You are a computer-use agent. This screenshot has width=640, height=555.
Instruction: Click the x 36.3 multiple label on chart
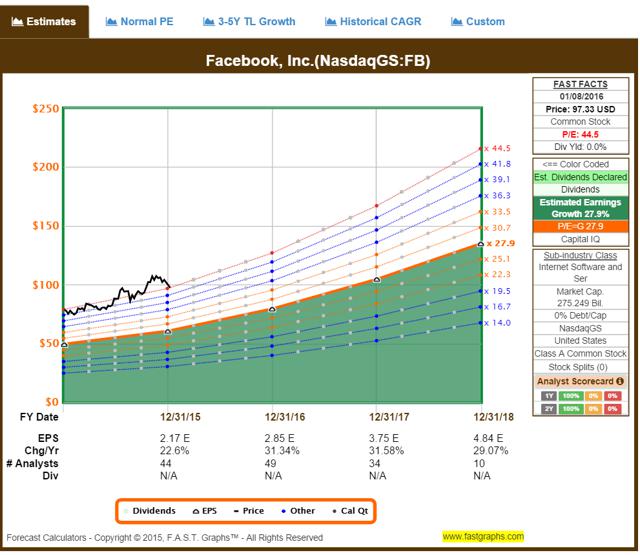pos(498,195)
